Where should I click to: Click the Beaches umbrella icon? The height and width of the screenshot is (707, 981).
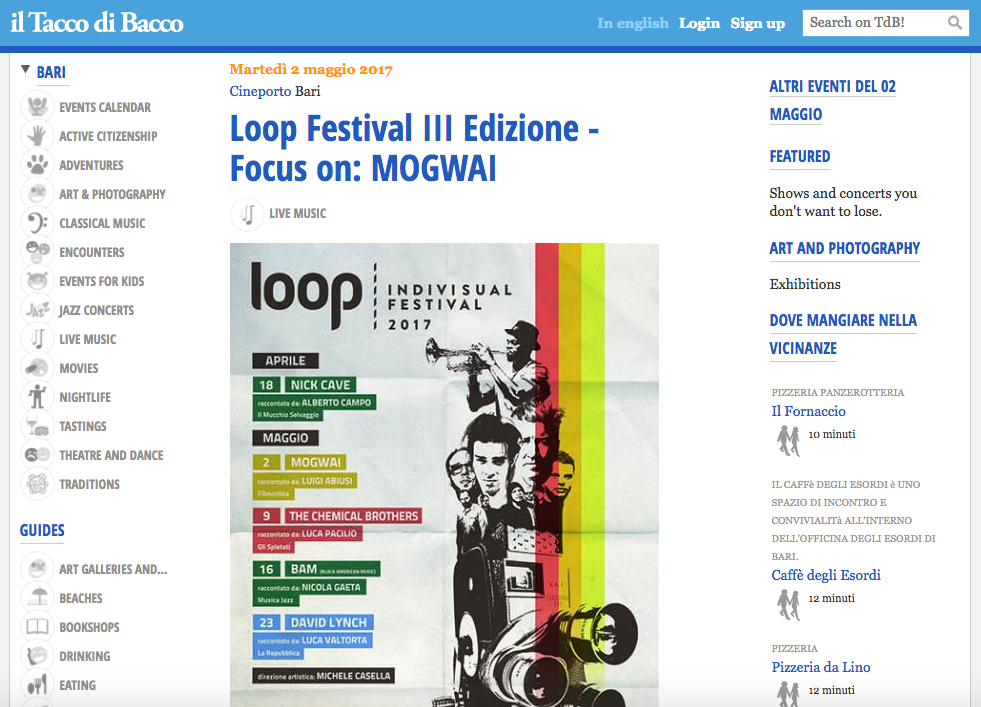point(38,598)
